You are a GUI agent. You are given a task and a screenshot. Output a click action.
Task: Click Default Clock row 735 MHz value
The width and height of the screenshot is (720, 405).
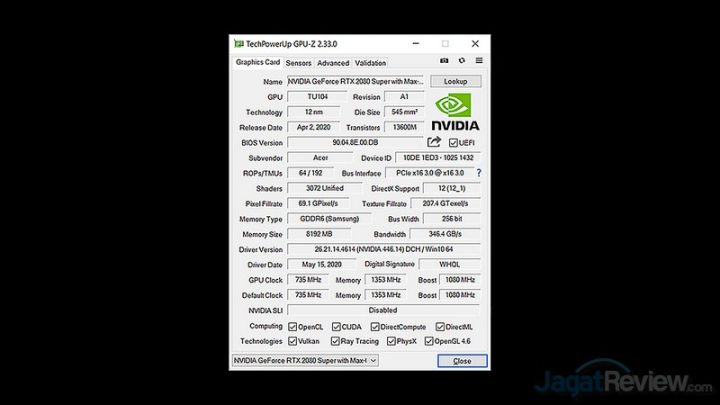tap(308, 295)
